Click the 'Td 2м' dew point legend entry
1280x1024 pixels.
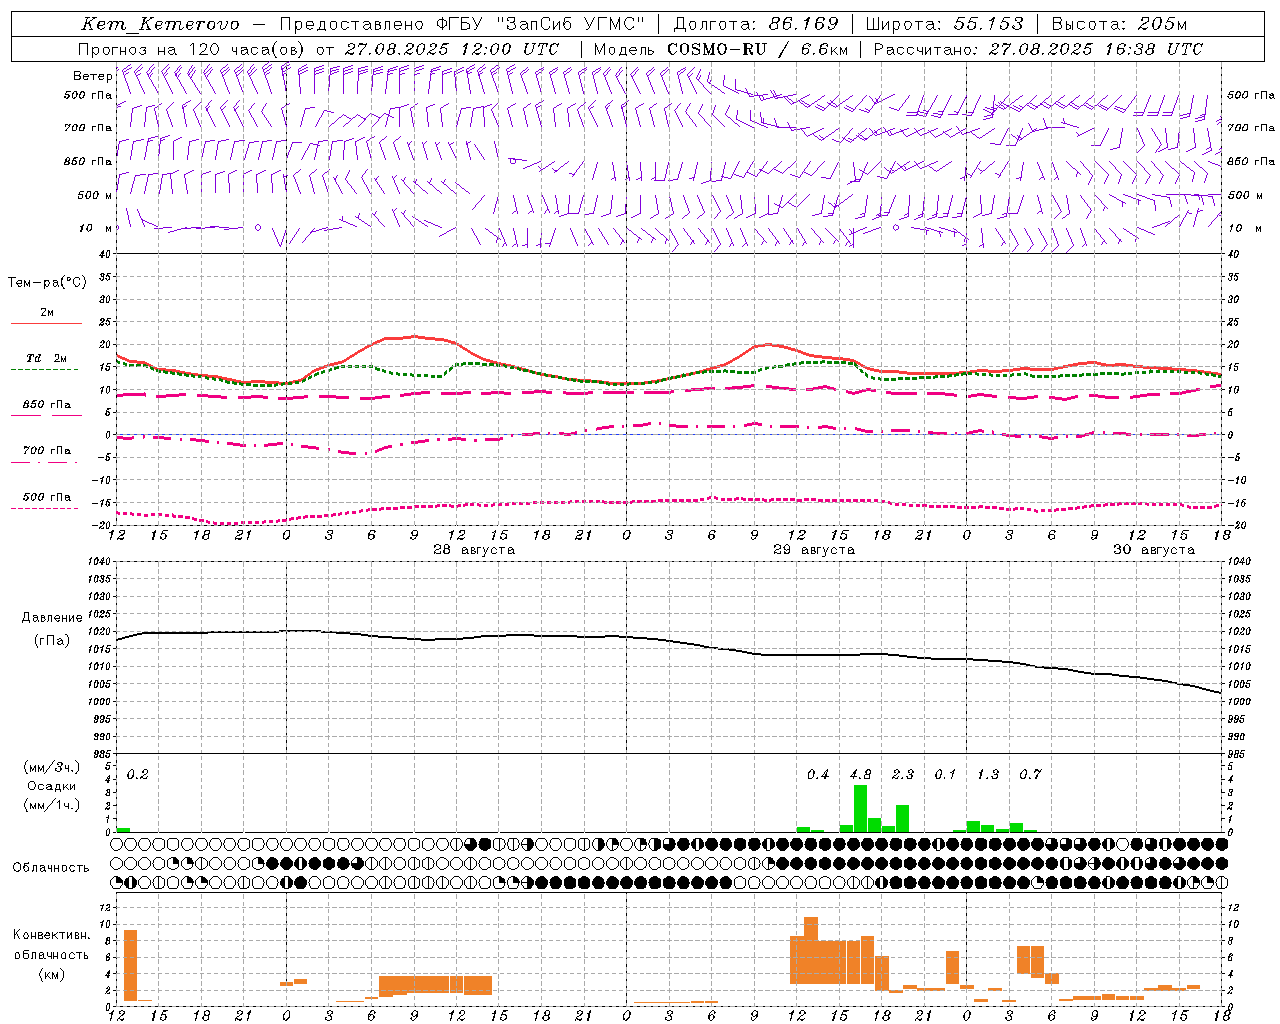(x=47, y=358)
